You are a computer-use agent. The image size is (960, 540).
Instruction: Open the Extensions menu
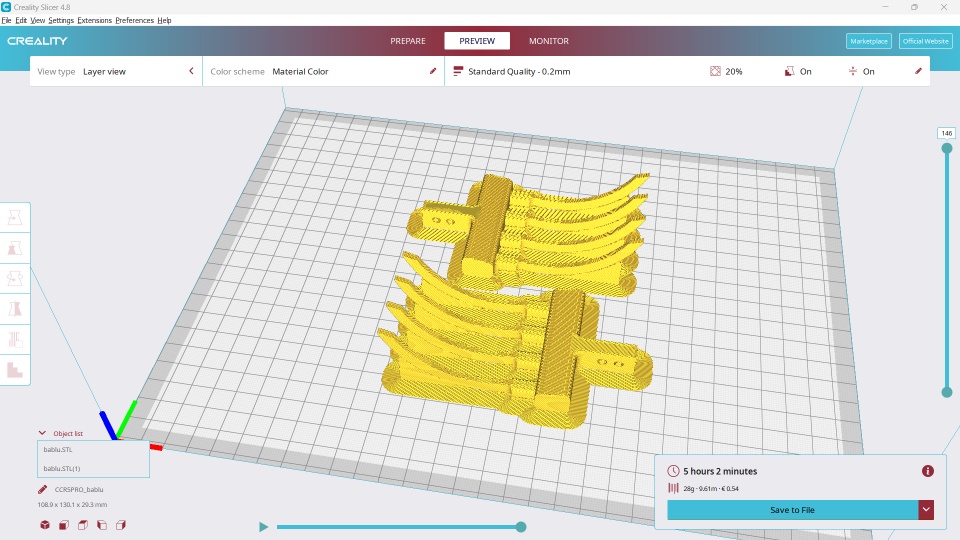(94, 20)
